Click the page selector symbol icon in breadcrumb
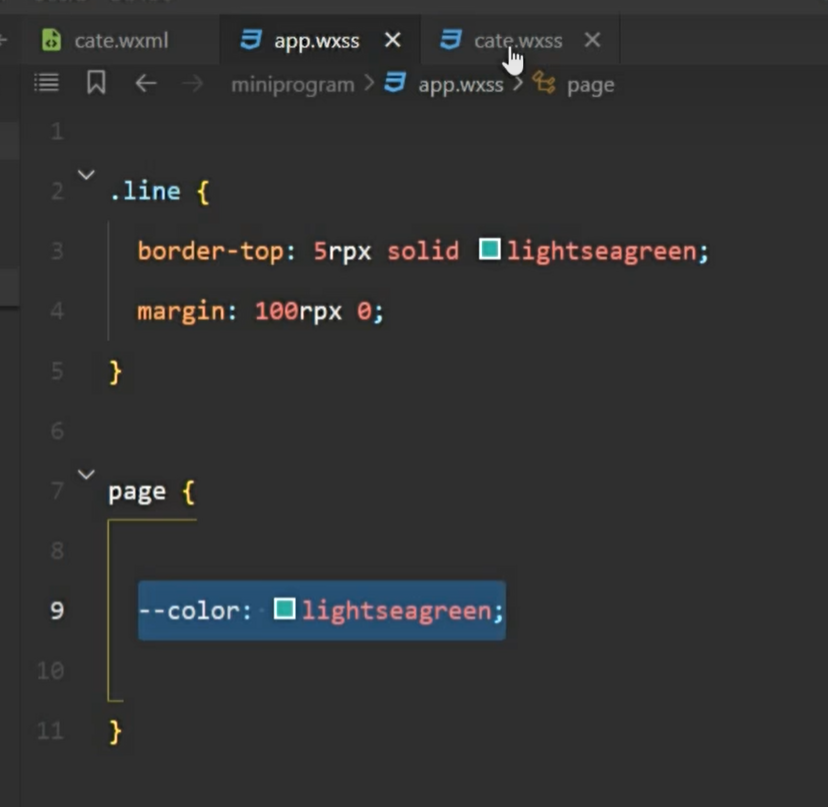Screen dimensions: 828x807 [544, 84]
